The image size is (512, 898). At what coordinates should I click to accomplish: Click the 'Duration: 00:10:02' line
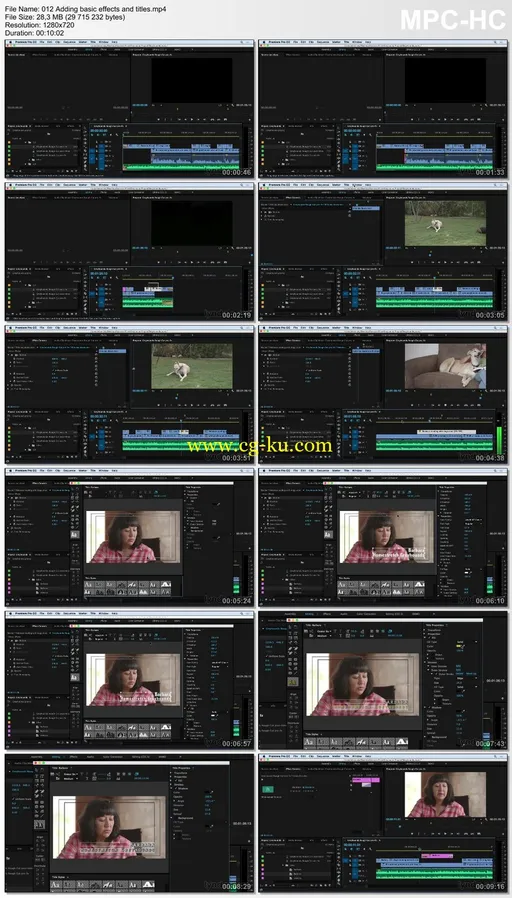[x=33, y=33]
